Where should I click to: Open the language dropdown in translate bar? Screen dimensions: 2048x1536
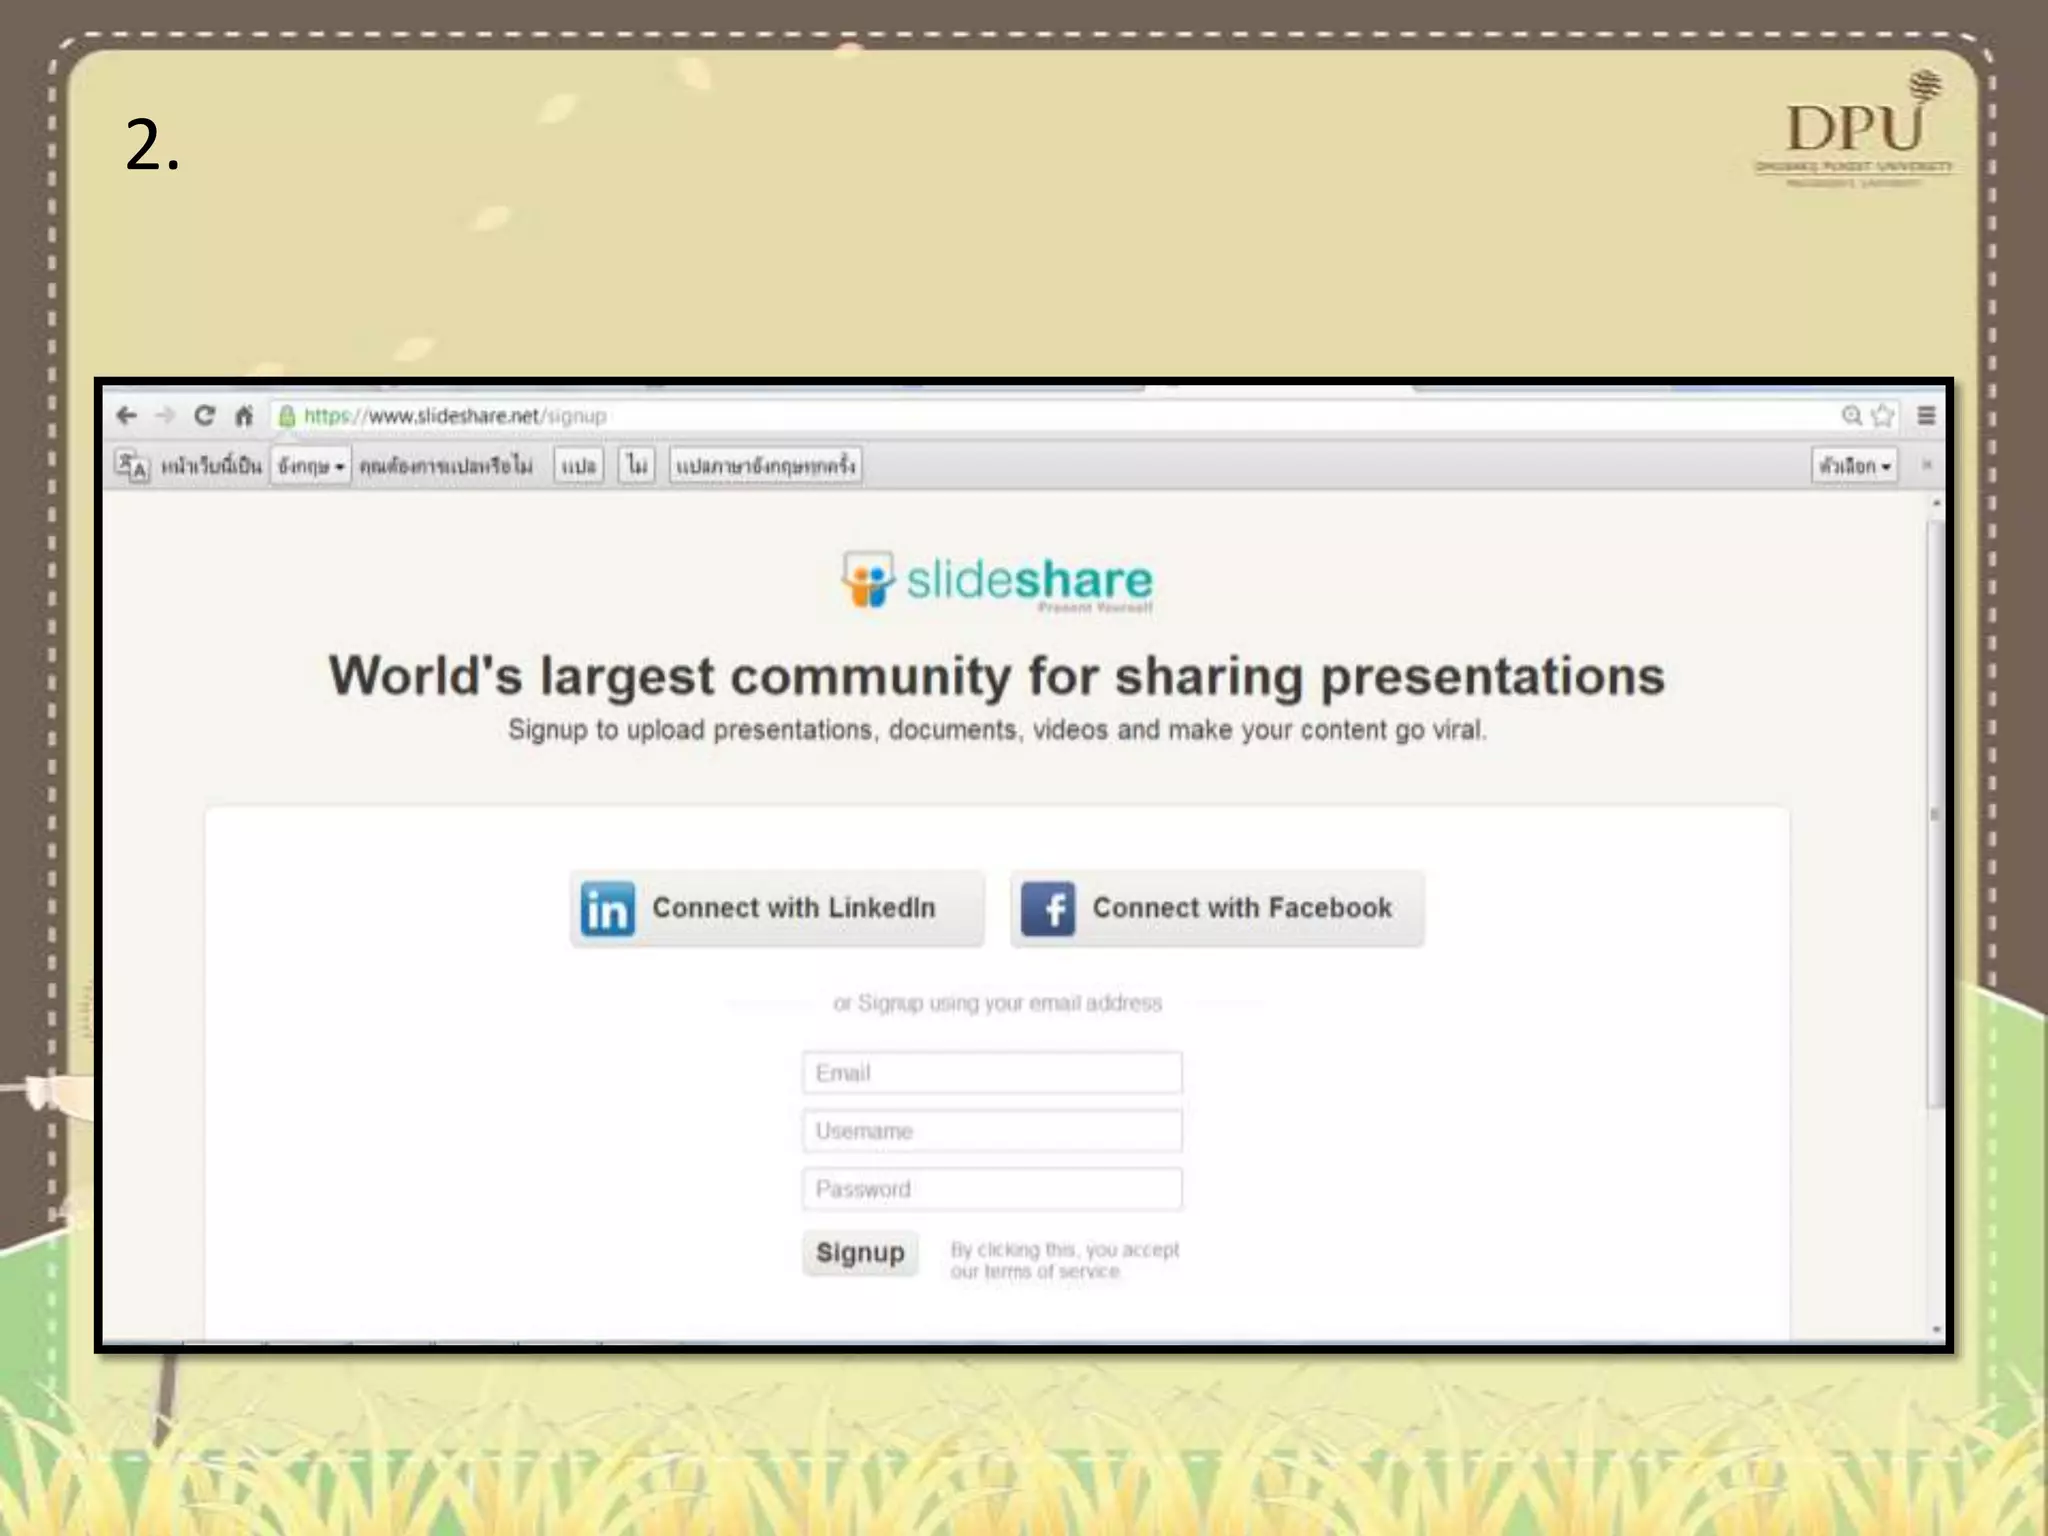(x=311, y=466)
